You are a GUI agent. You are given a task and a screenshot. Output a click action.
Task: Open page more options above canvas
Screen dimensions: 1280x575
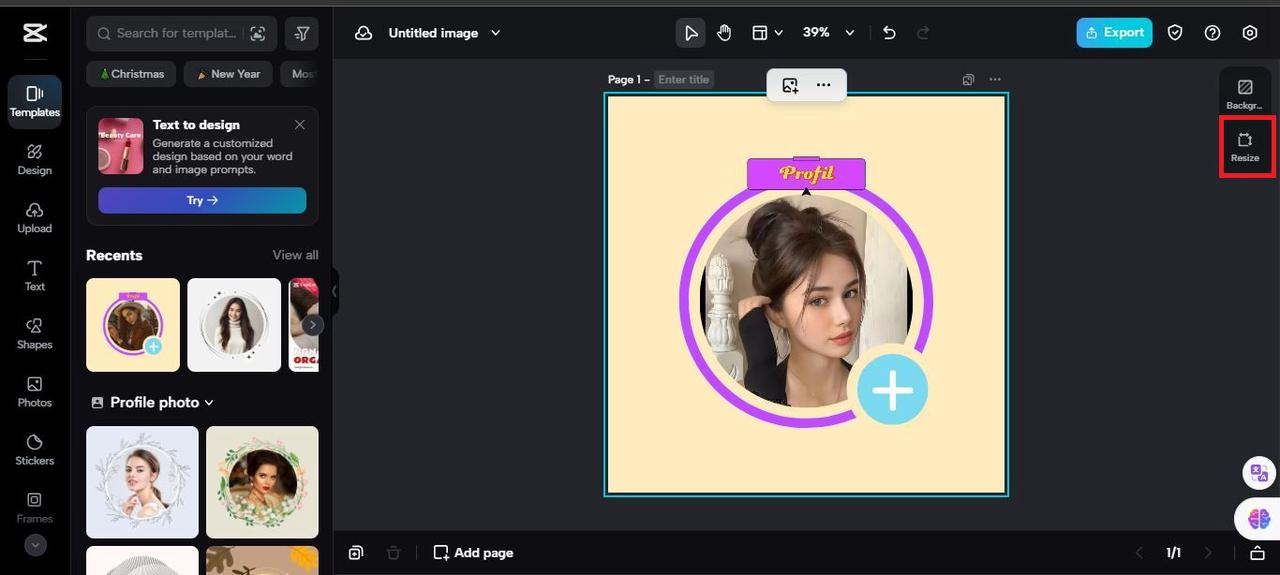(x=995, y=80)
